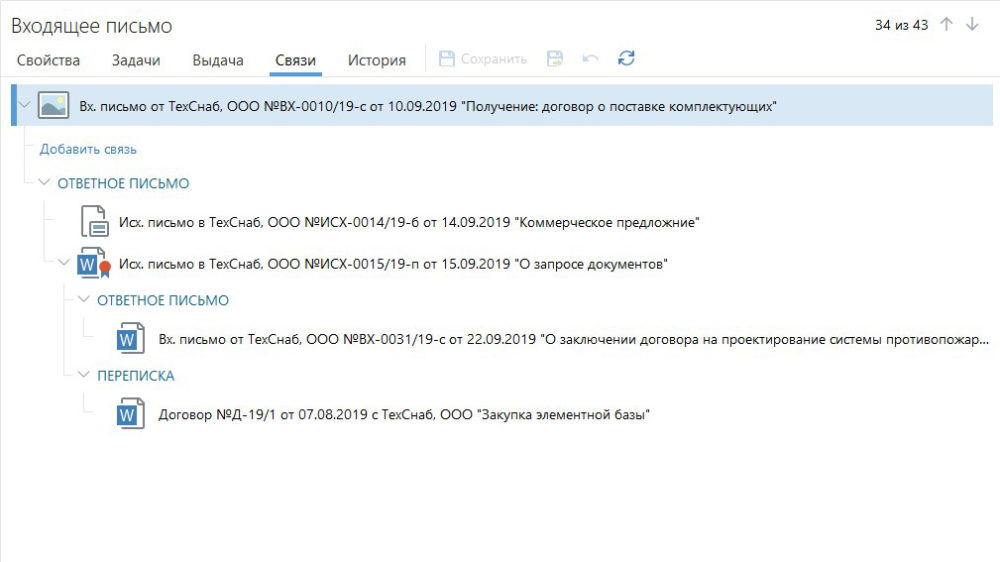Click the image icon of letter ВХ-0010/19-с
1000x562 pixels.
[x=53, y=105]
